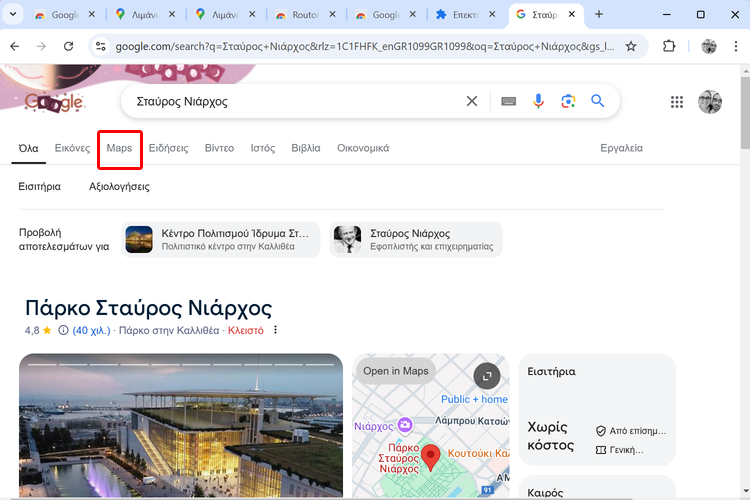Reload the page with the refresh icon
The width and height of the screenshot is (750, 500).
pos(68,46)
